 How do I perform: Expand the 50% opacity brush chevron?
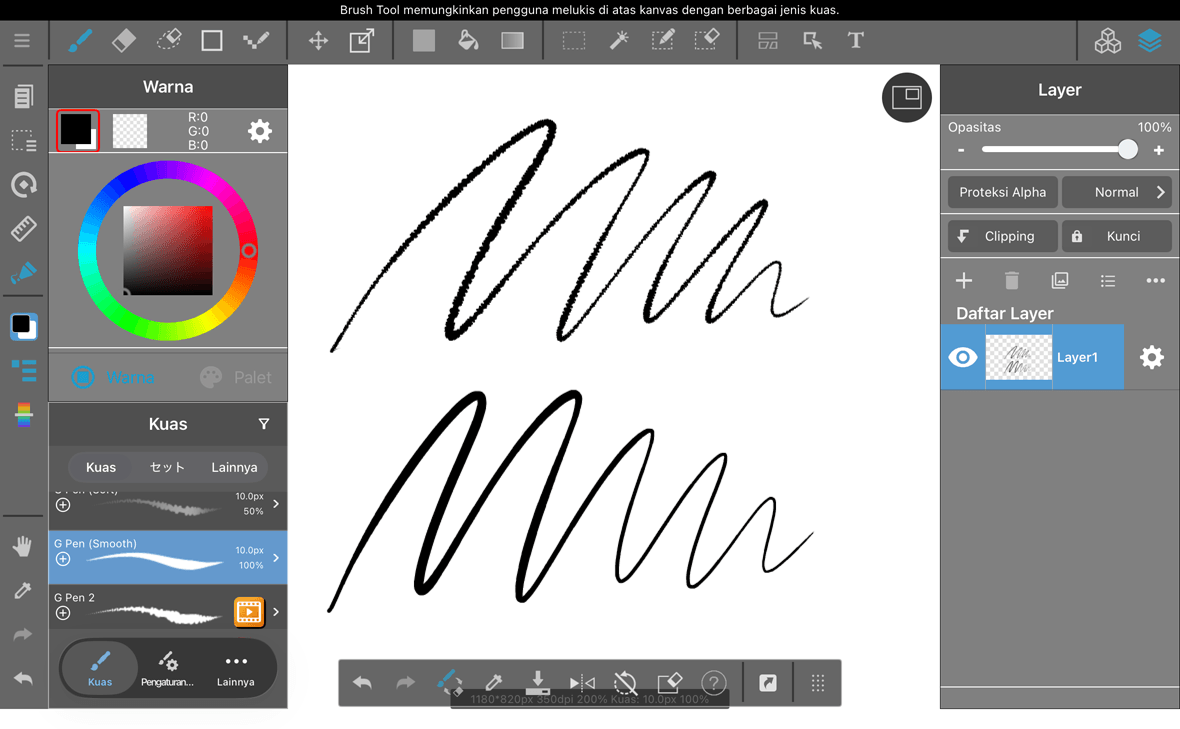276,503
